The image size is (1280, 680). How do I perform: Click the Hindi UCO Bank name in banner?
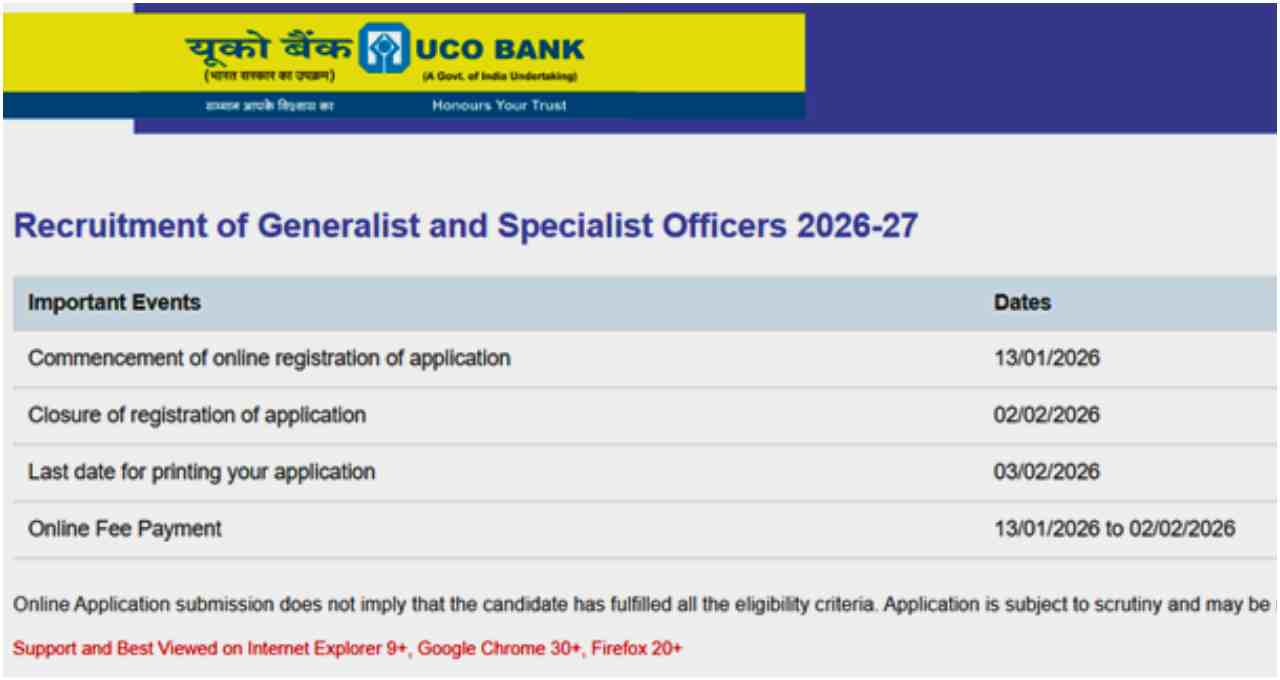point(268,47)
